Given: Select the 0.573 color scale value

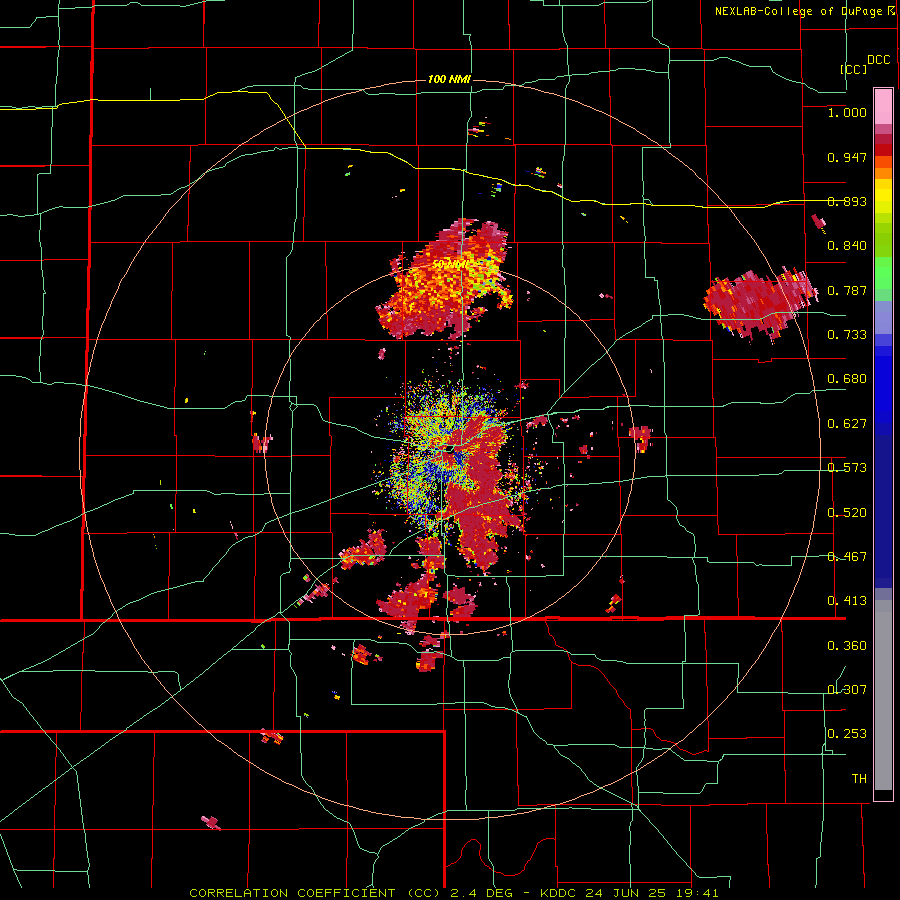Looking at the screenshot, I should point(847,468).
